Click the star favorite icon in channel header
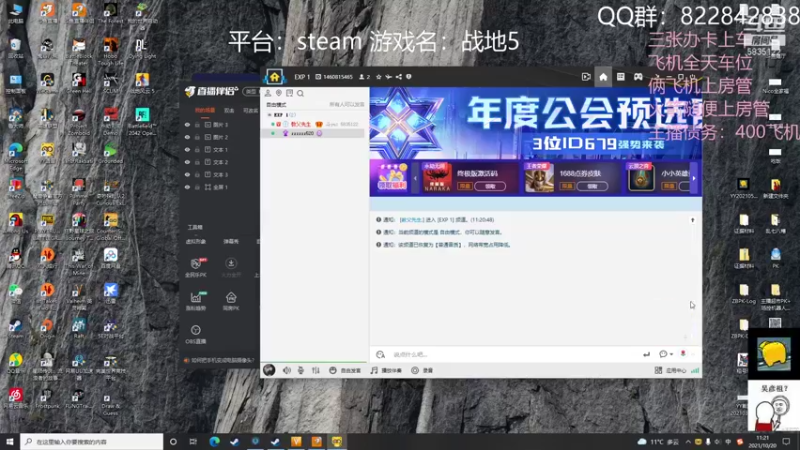 (x=379, y=77)
